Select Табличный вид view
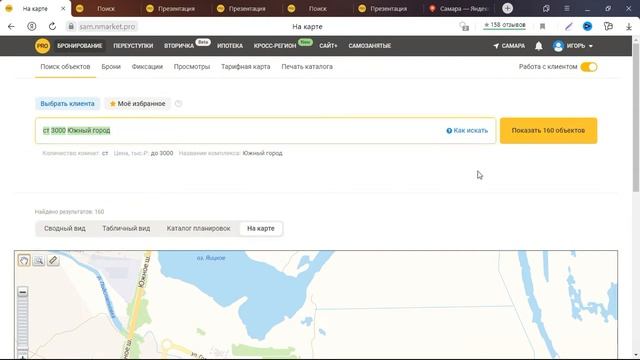The image size is (640, 360). click(x=126, y=229)
